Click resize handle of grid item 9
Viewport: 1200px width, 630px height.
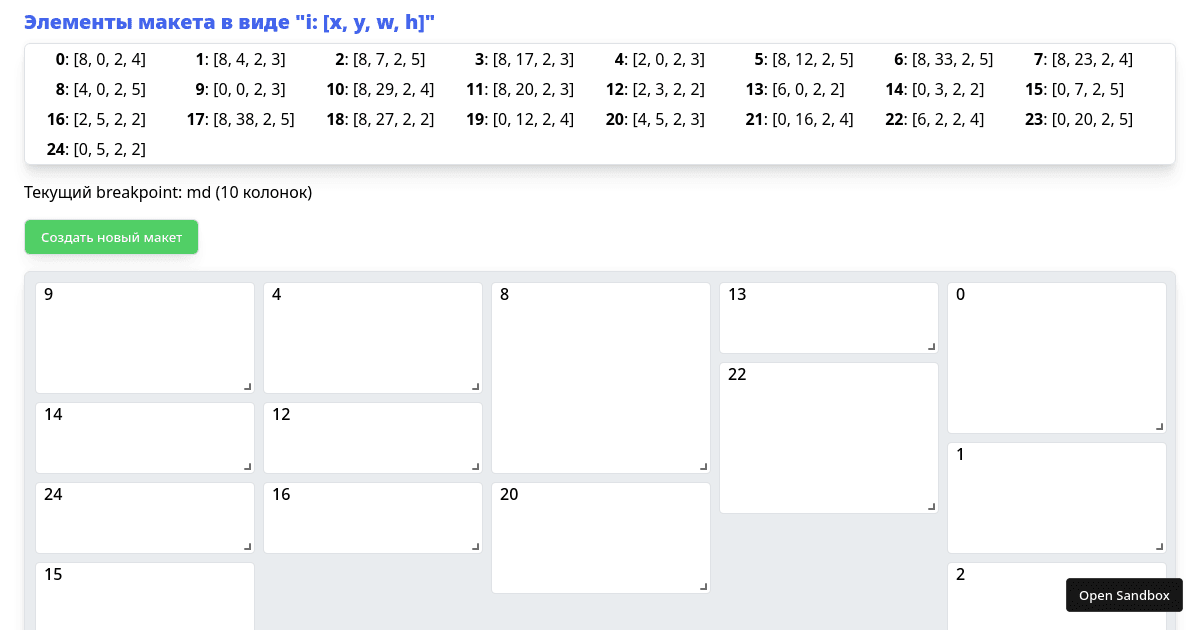tap(247, 386)
